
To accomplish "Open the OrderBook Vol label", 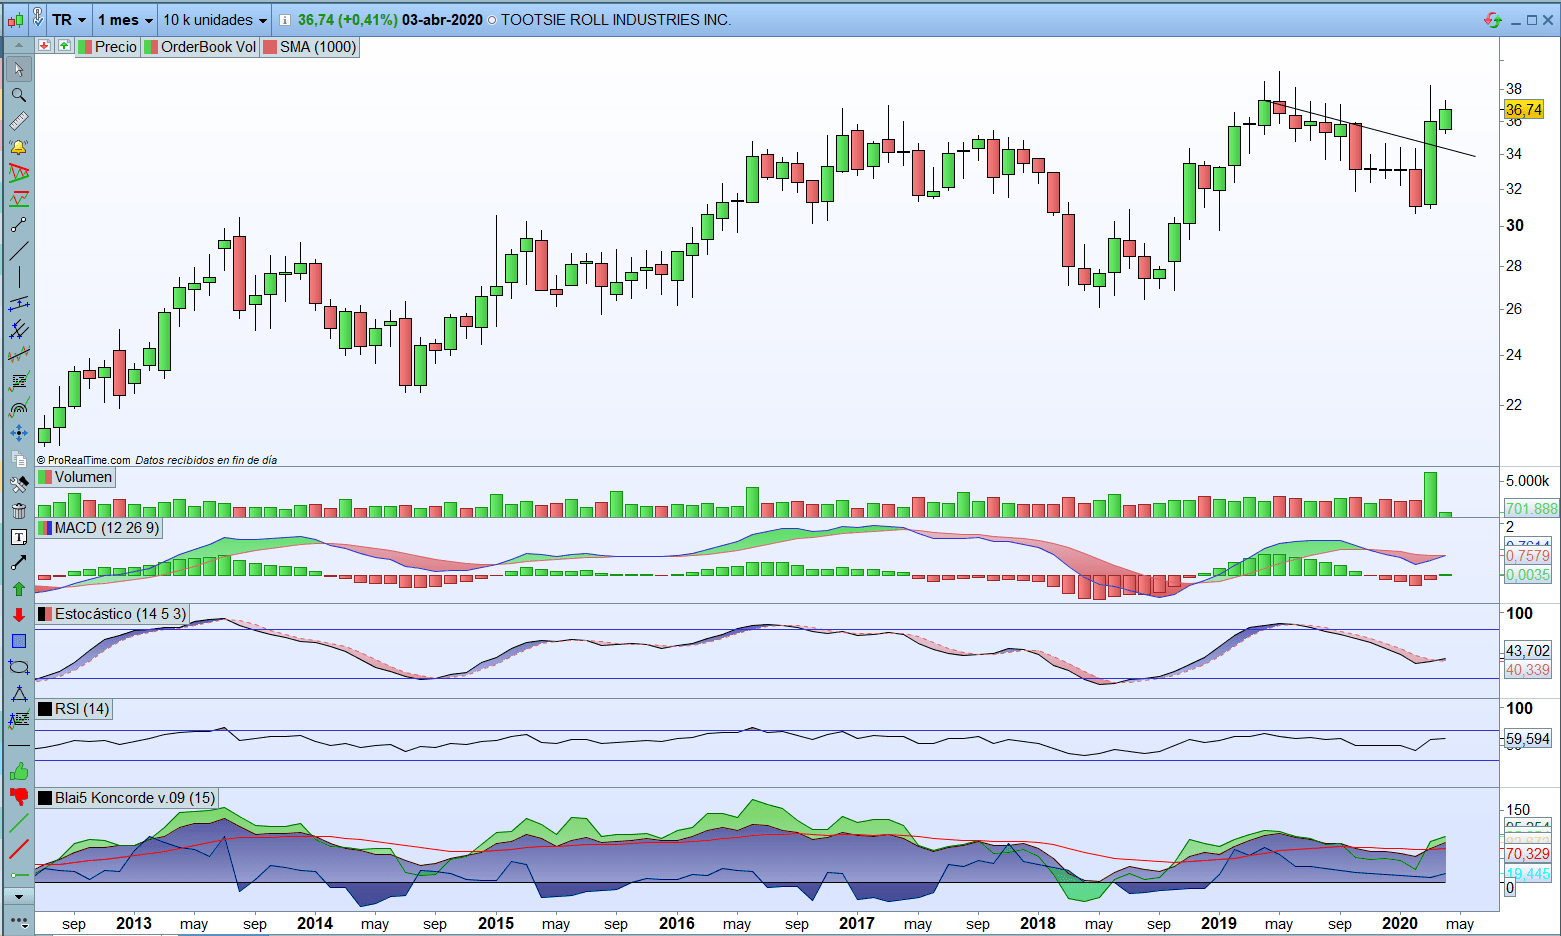I will pos(200,47).
